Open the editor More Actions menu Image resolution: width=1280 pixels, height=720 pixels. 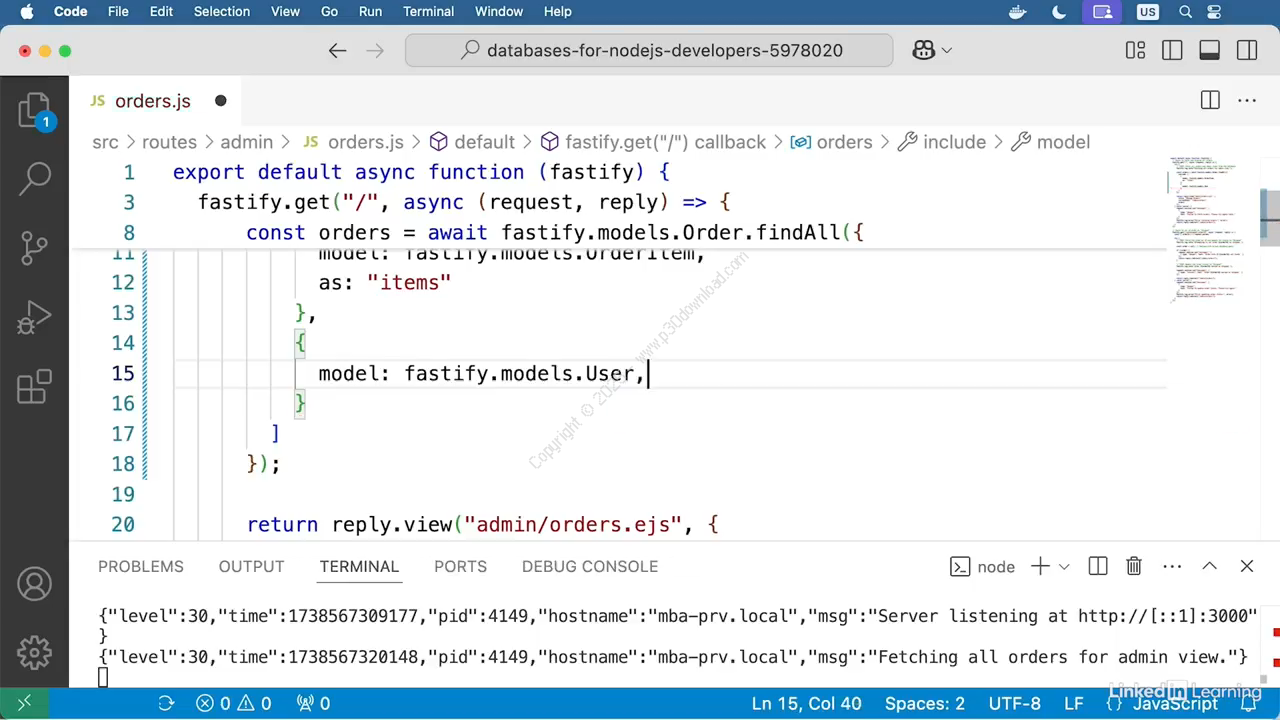coord(1247,100)
